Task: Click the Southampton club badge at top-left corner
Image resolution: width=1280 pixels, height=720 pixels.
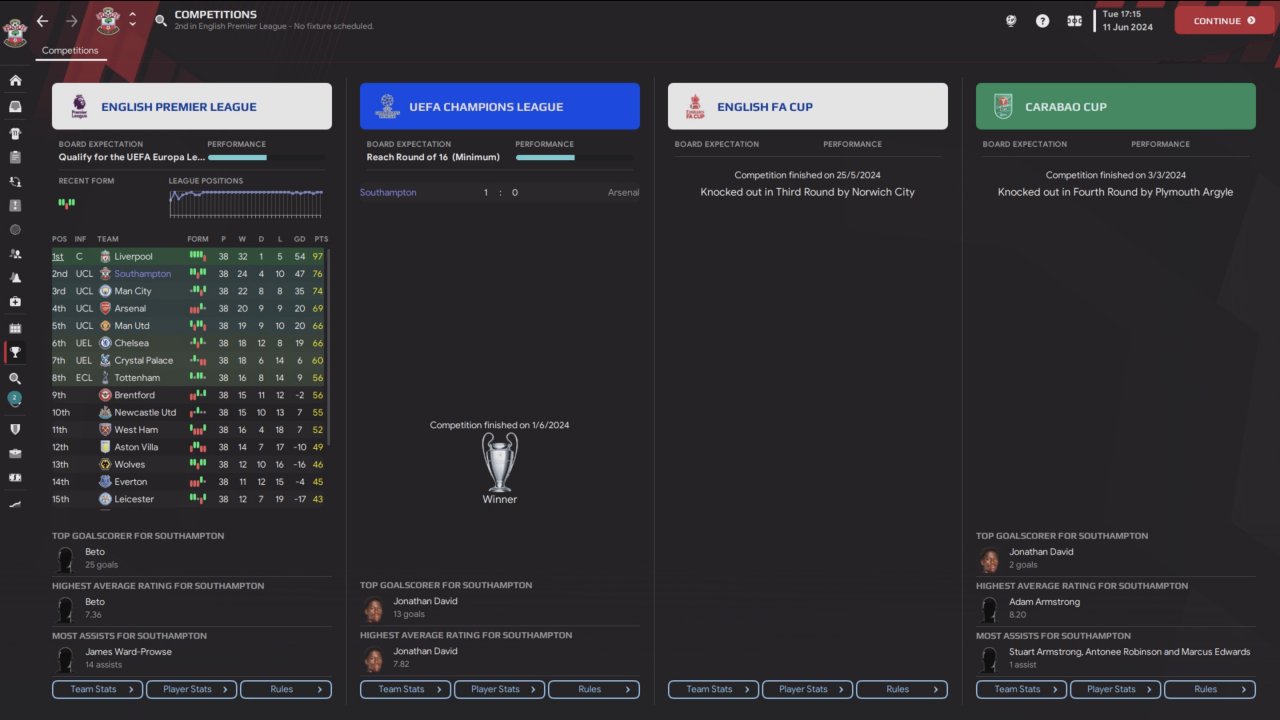Action: click(15, 34)
